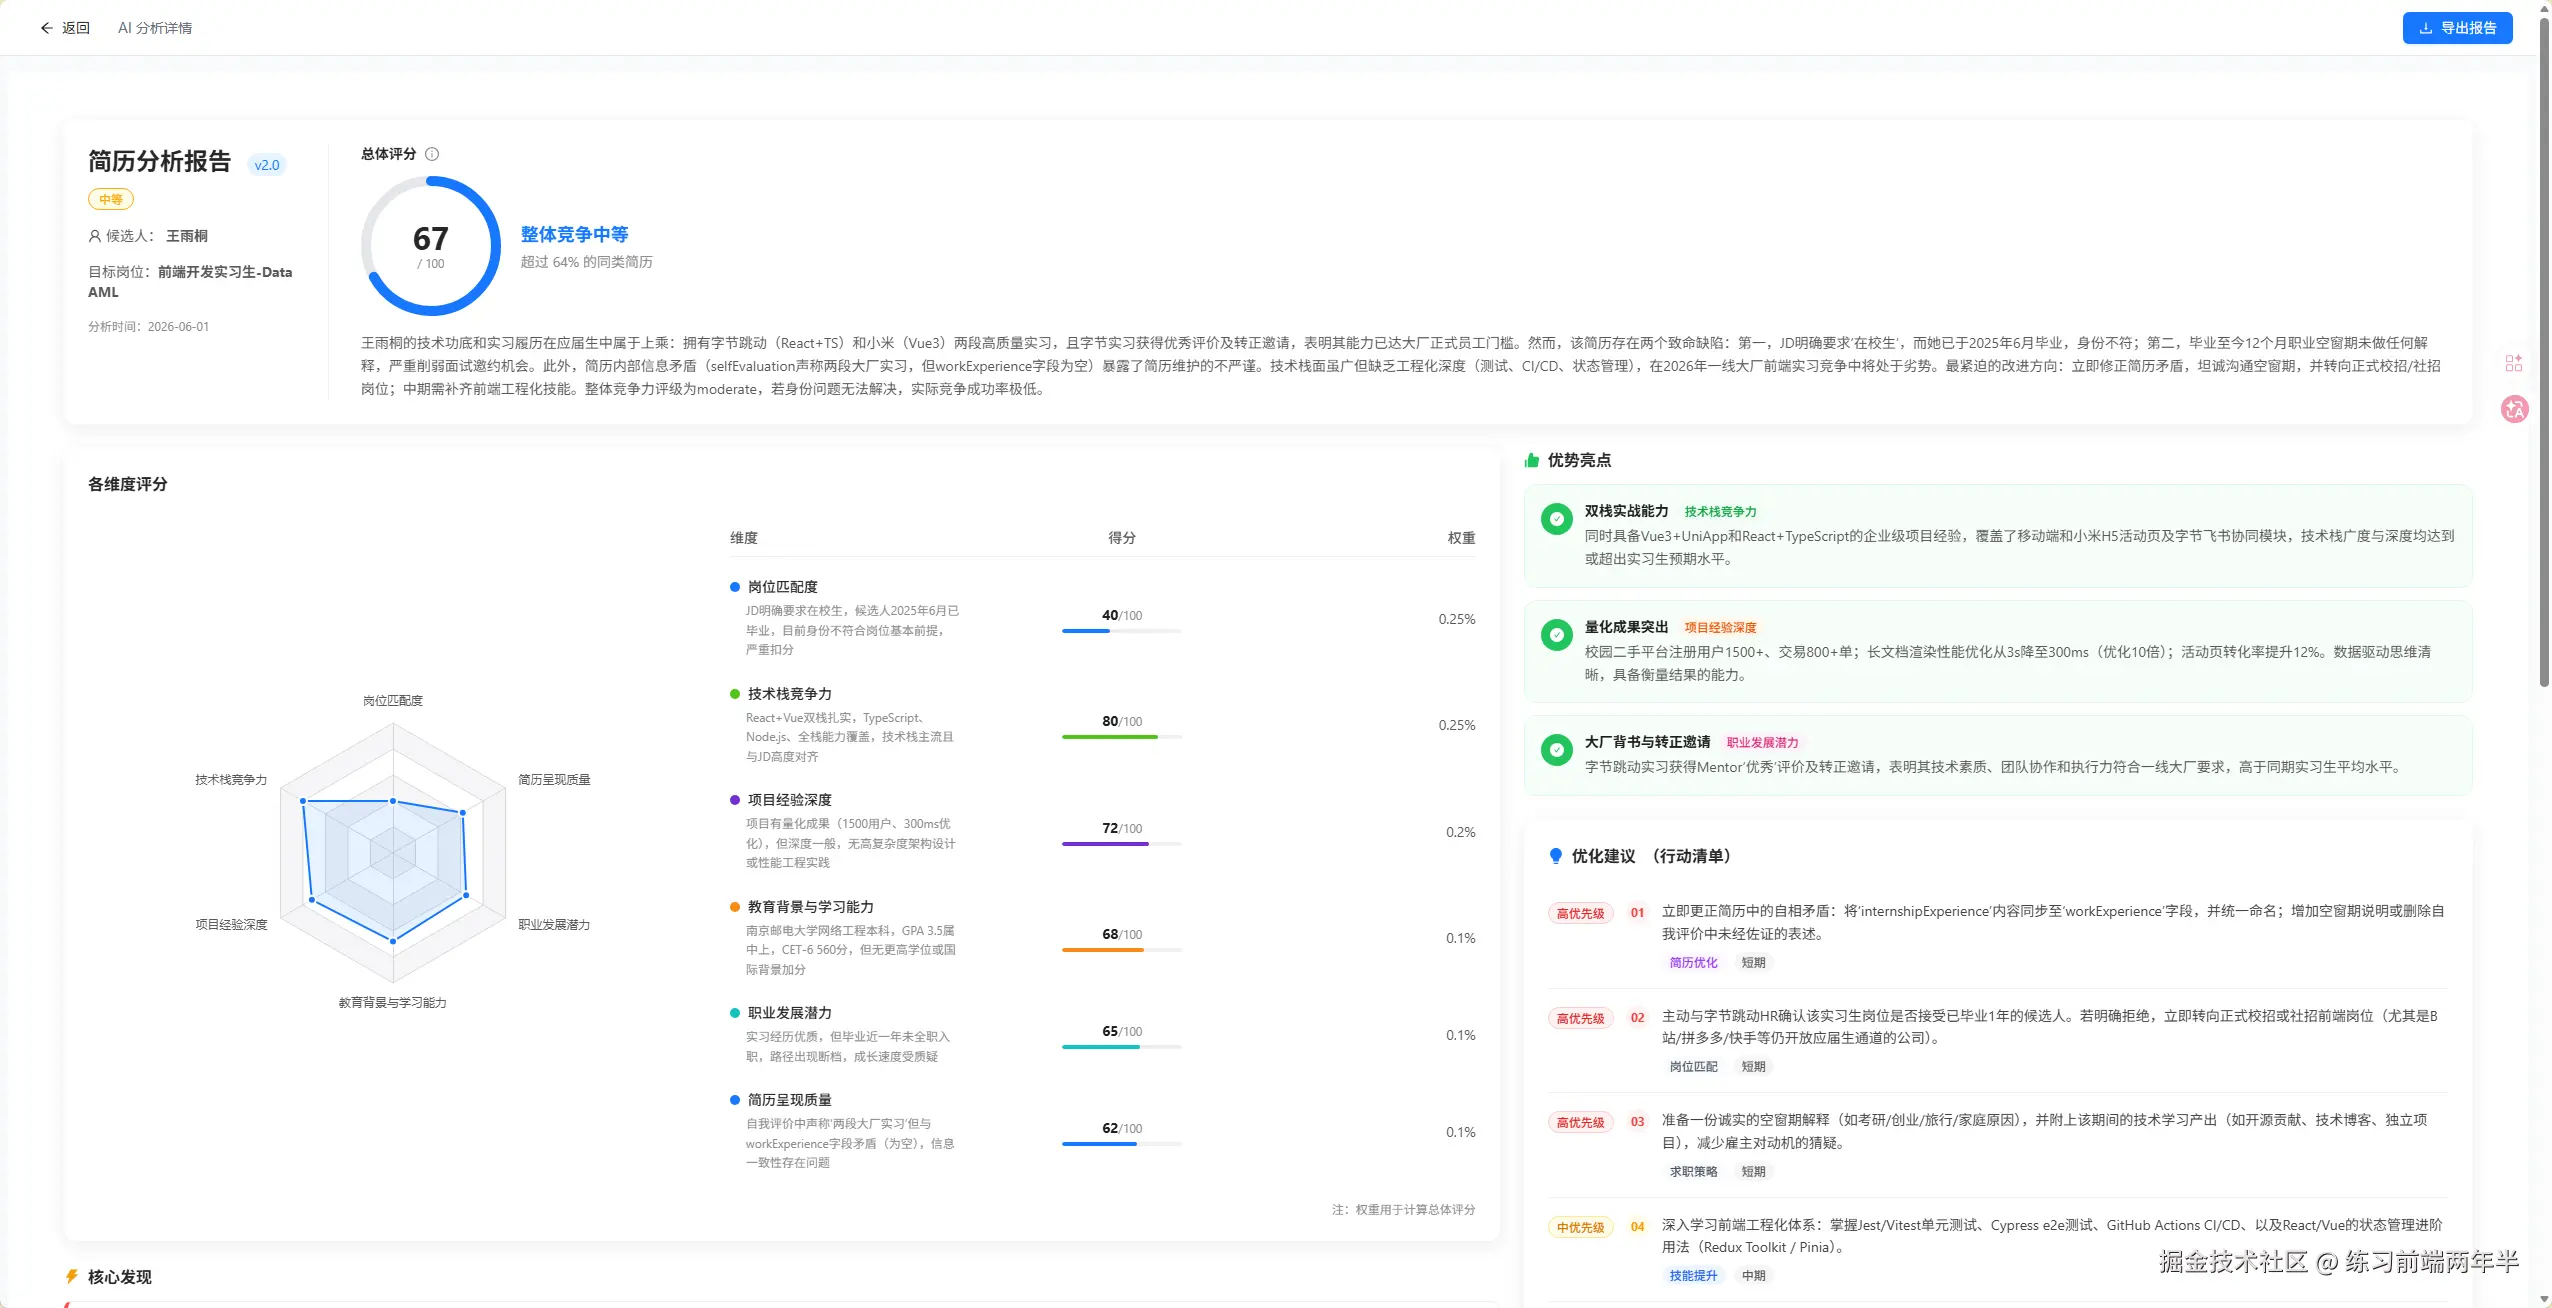Click the green 技术栈竞争力 tag on strengths card

coord(1720,512)
